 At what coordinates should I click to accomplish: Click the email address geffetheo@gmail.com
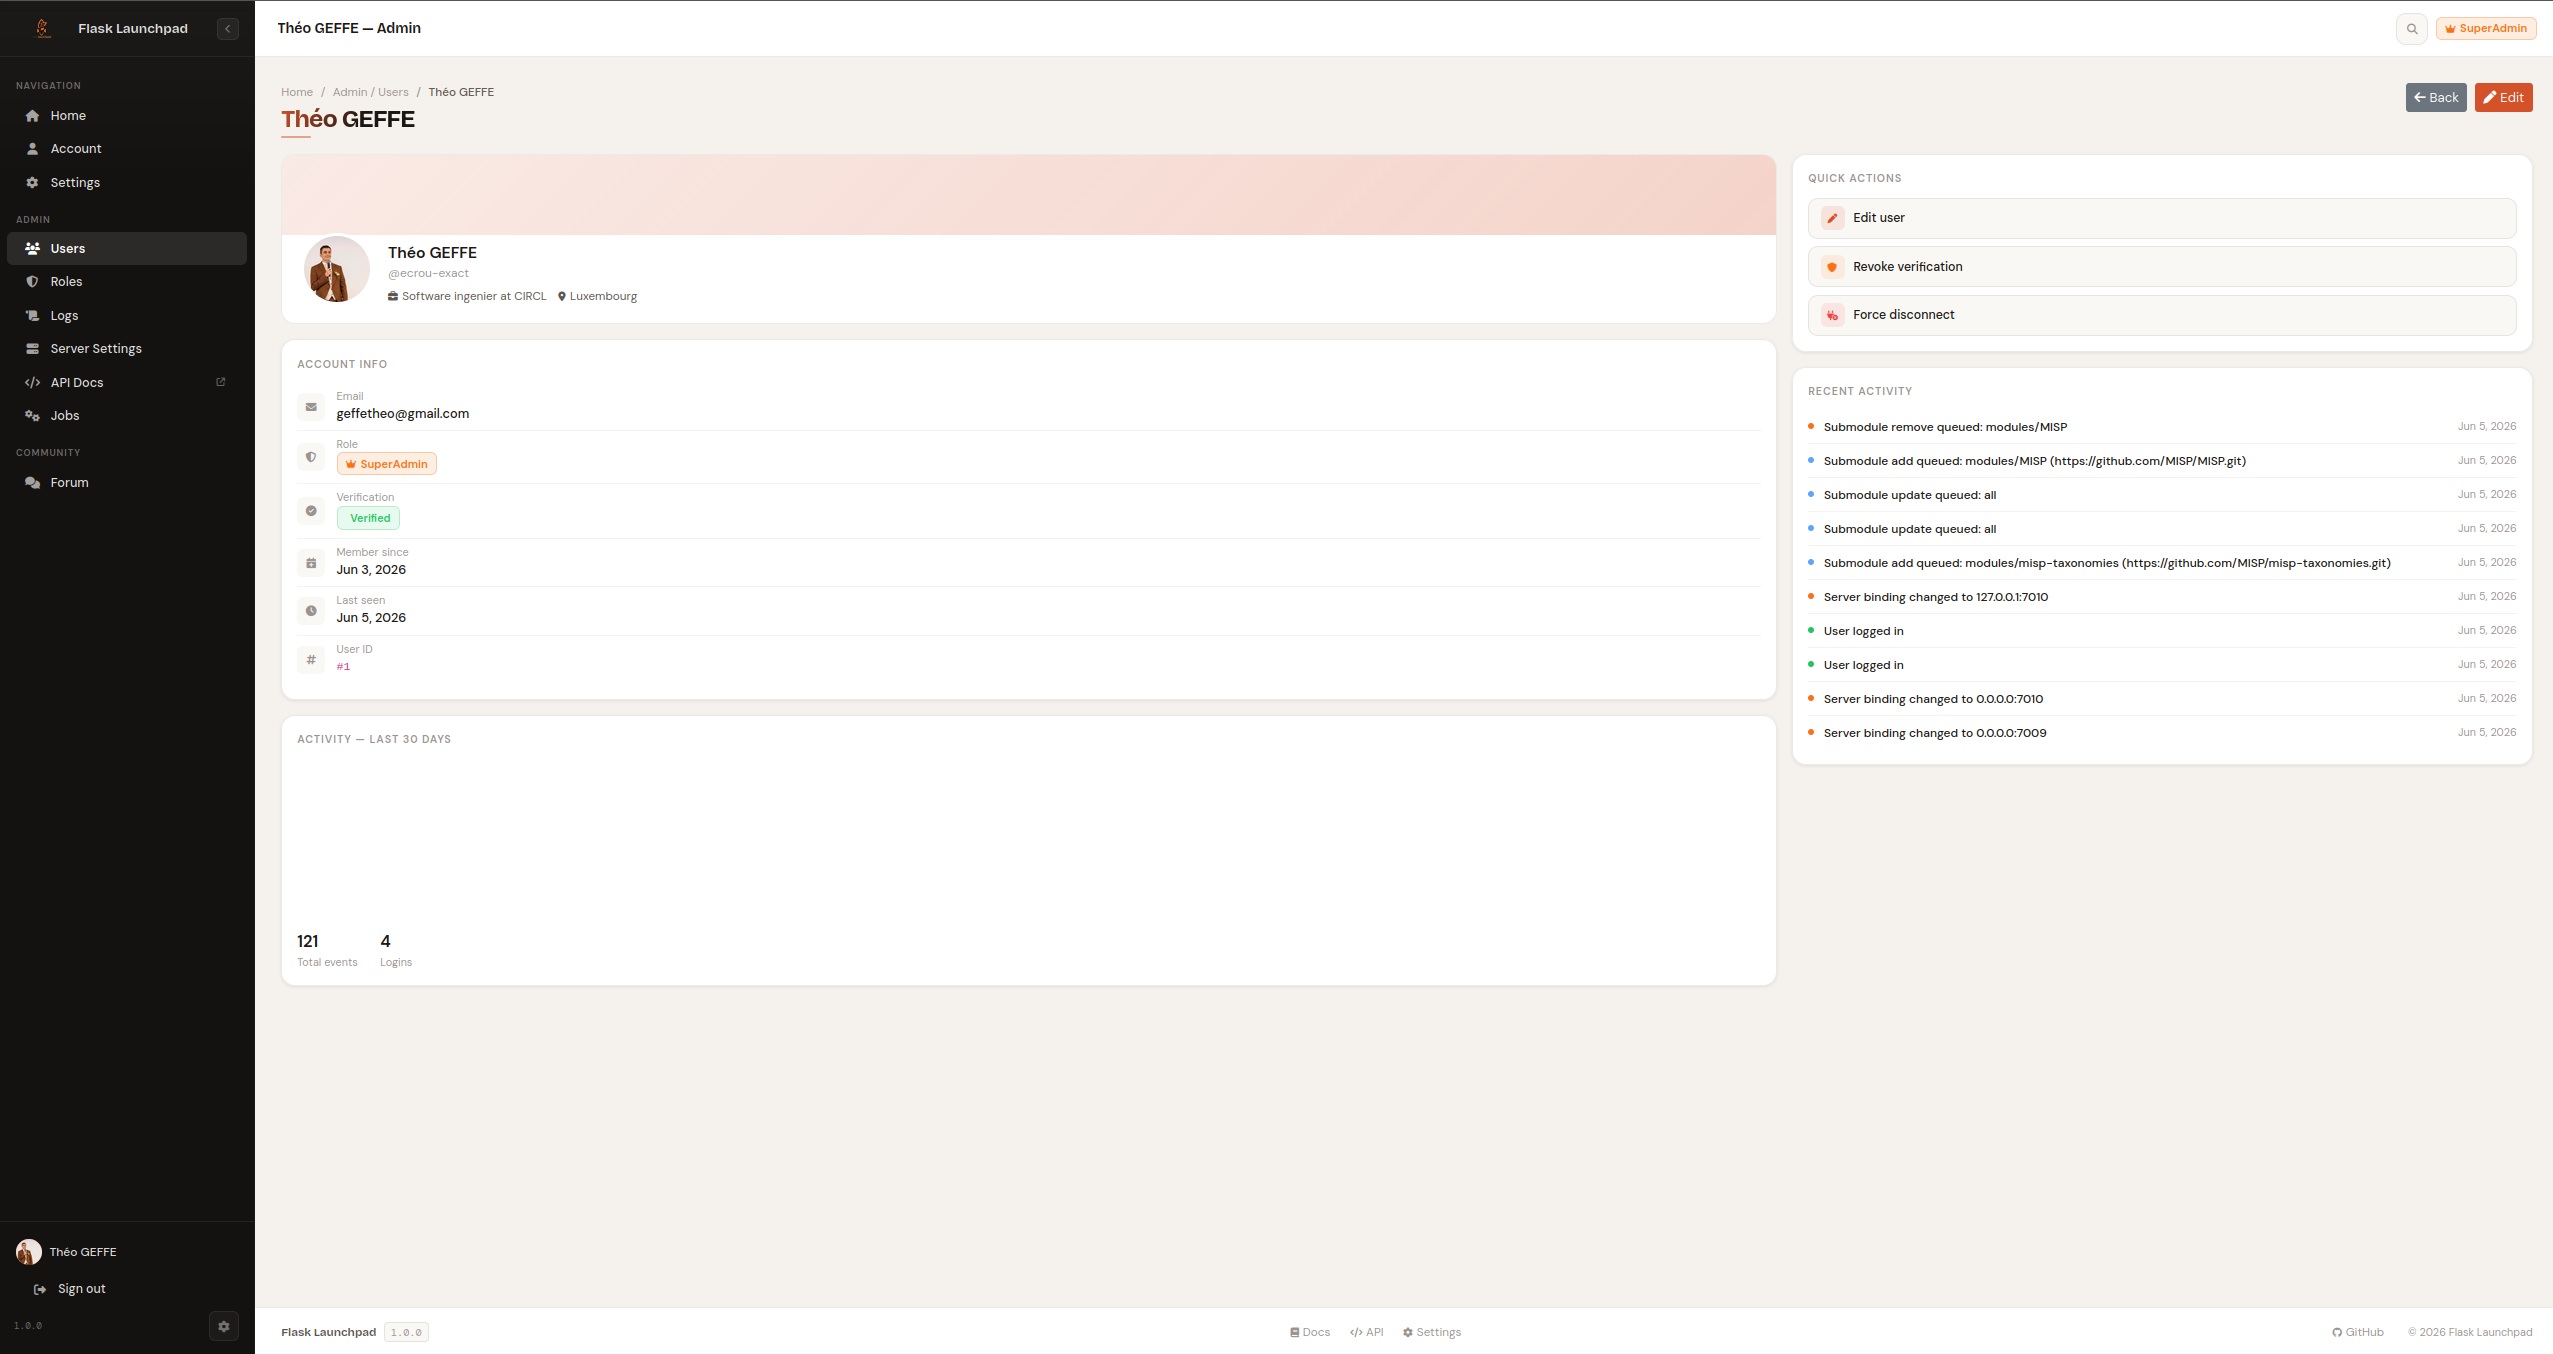tap(402, 414)
